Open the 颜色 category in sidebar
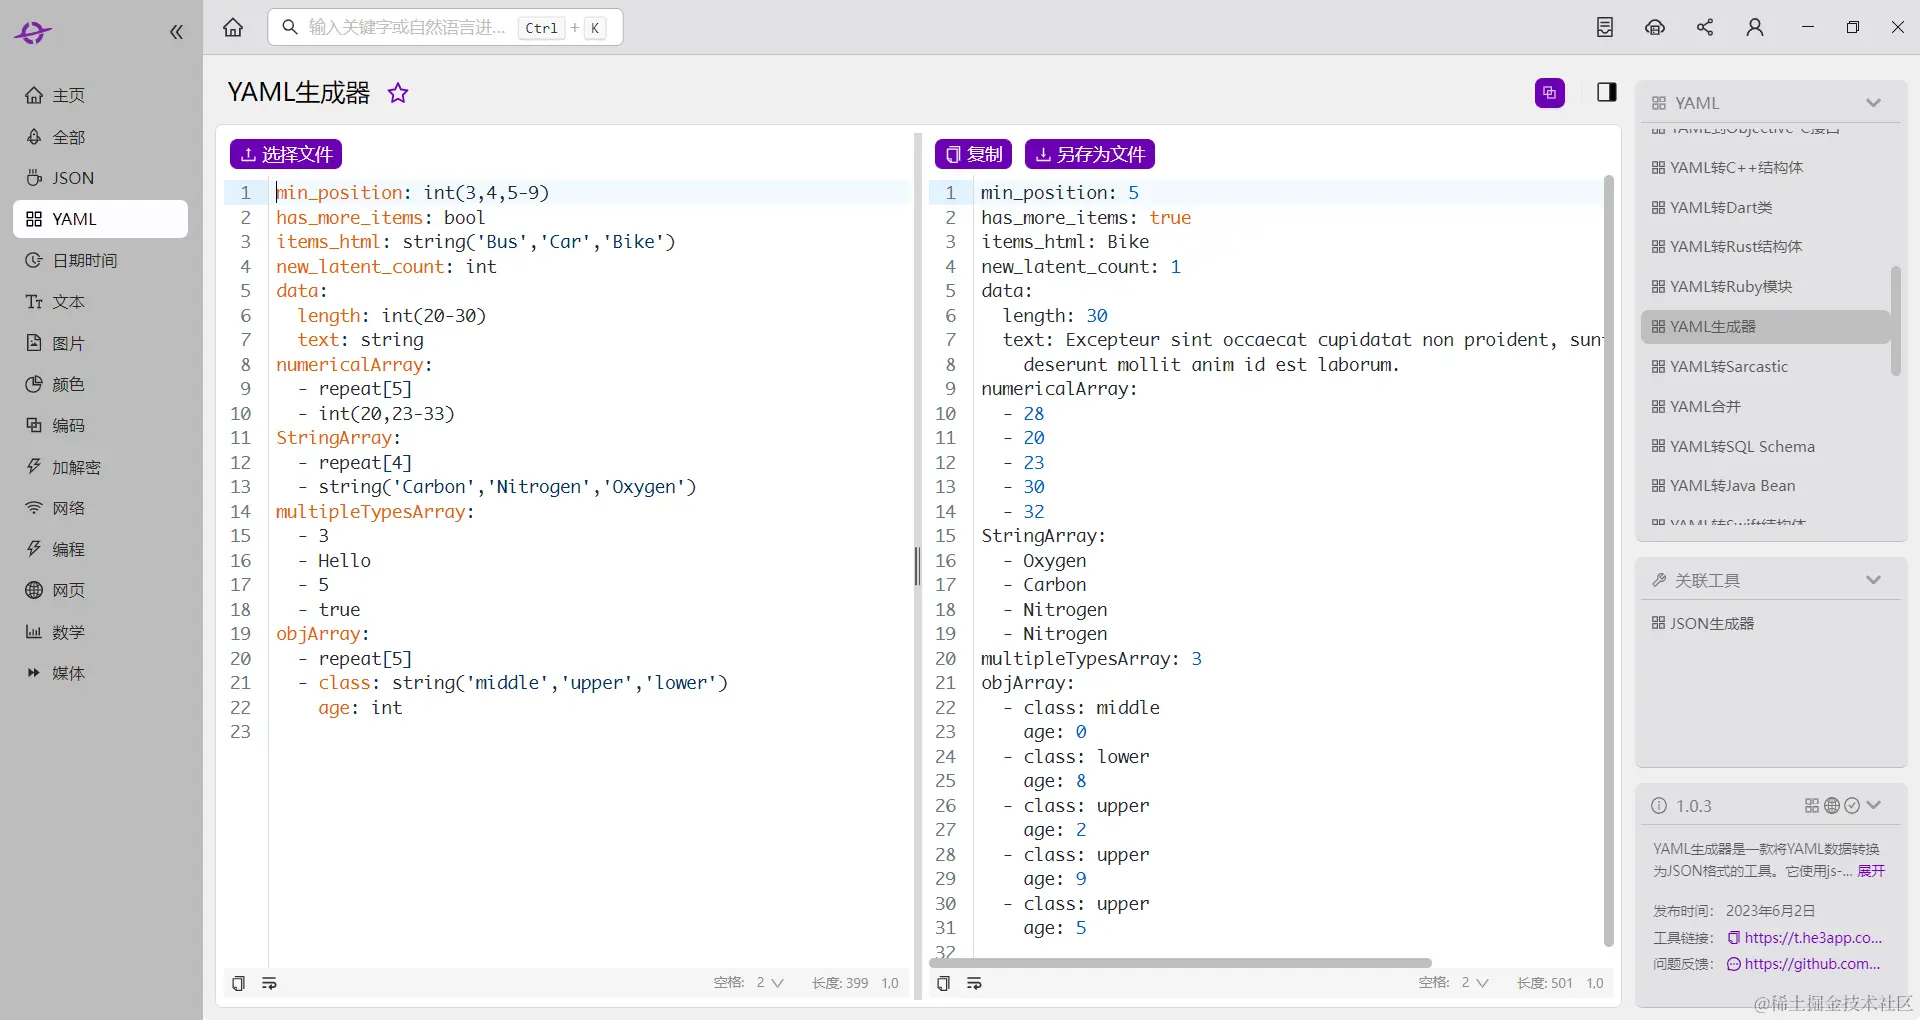Image resolution: width=1920 pixels, height=1020 pixels. (x=100, y=384)
